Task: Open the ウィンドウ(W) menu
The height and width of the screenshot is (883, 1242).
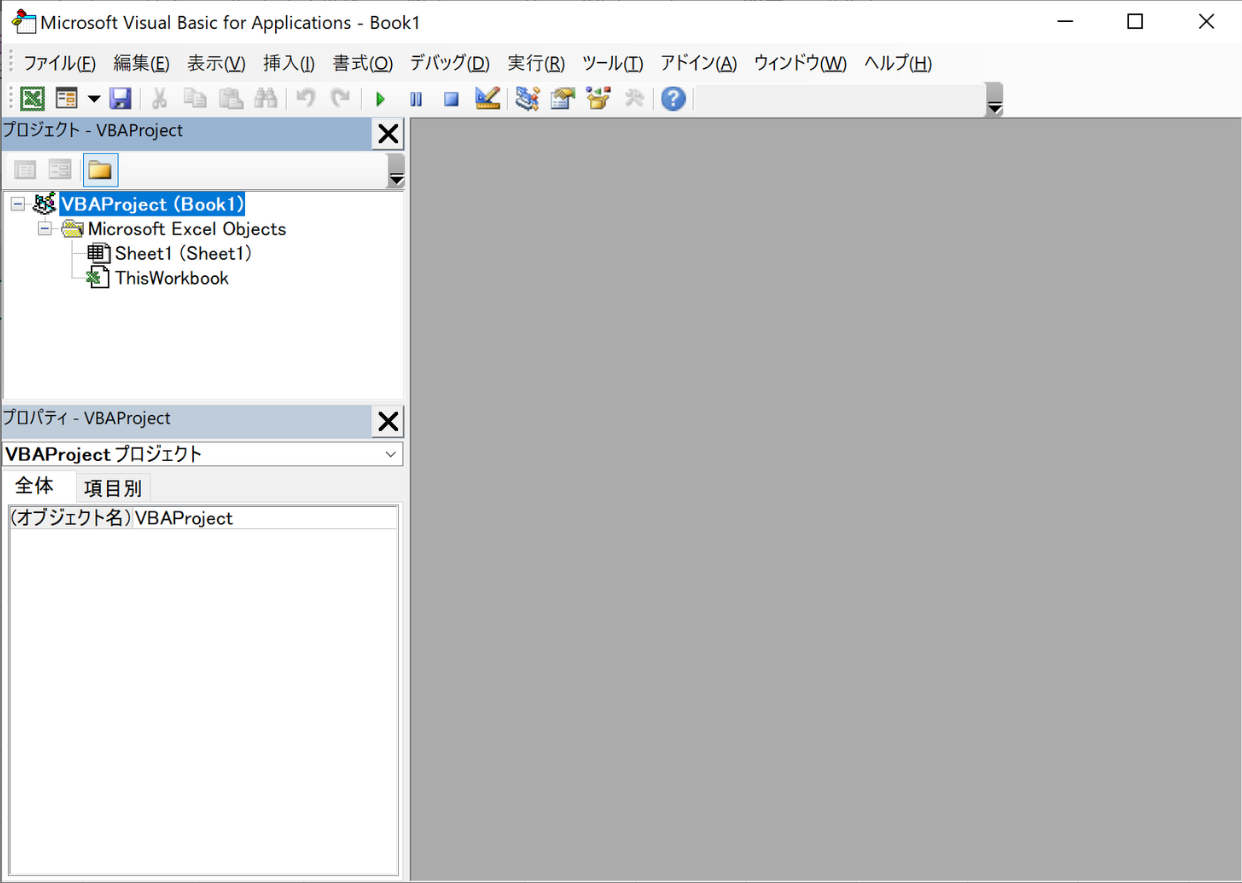Action: [800, 63]
